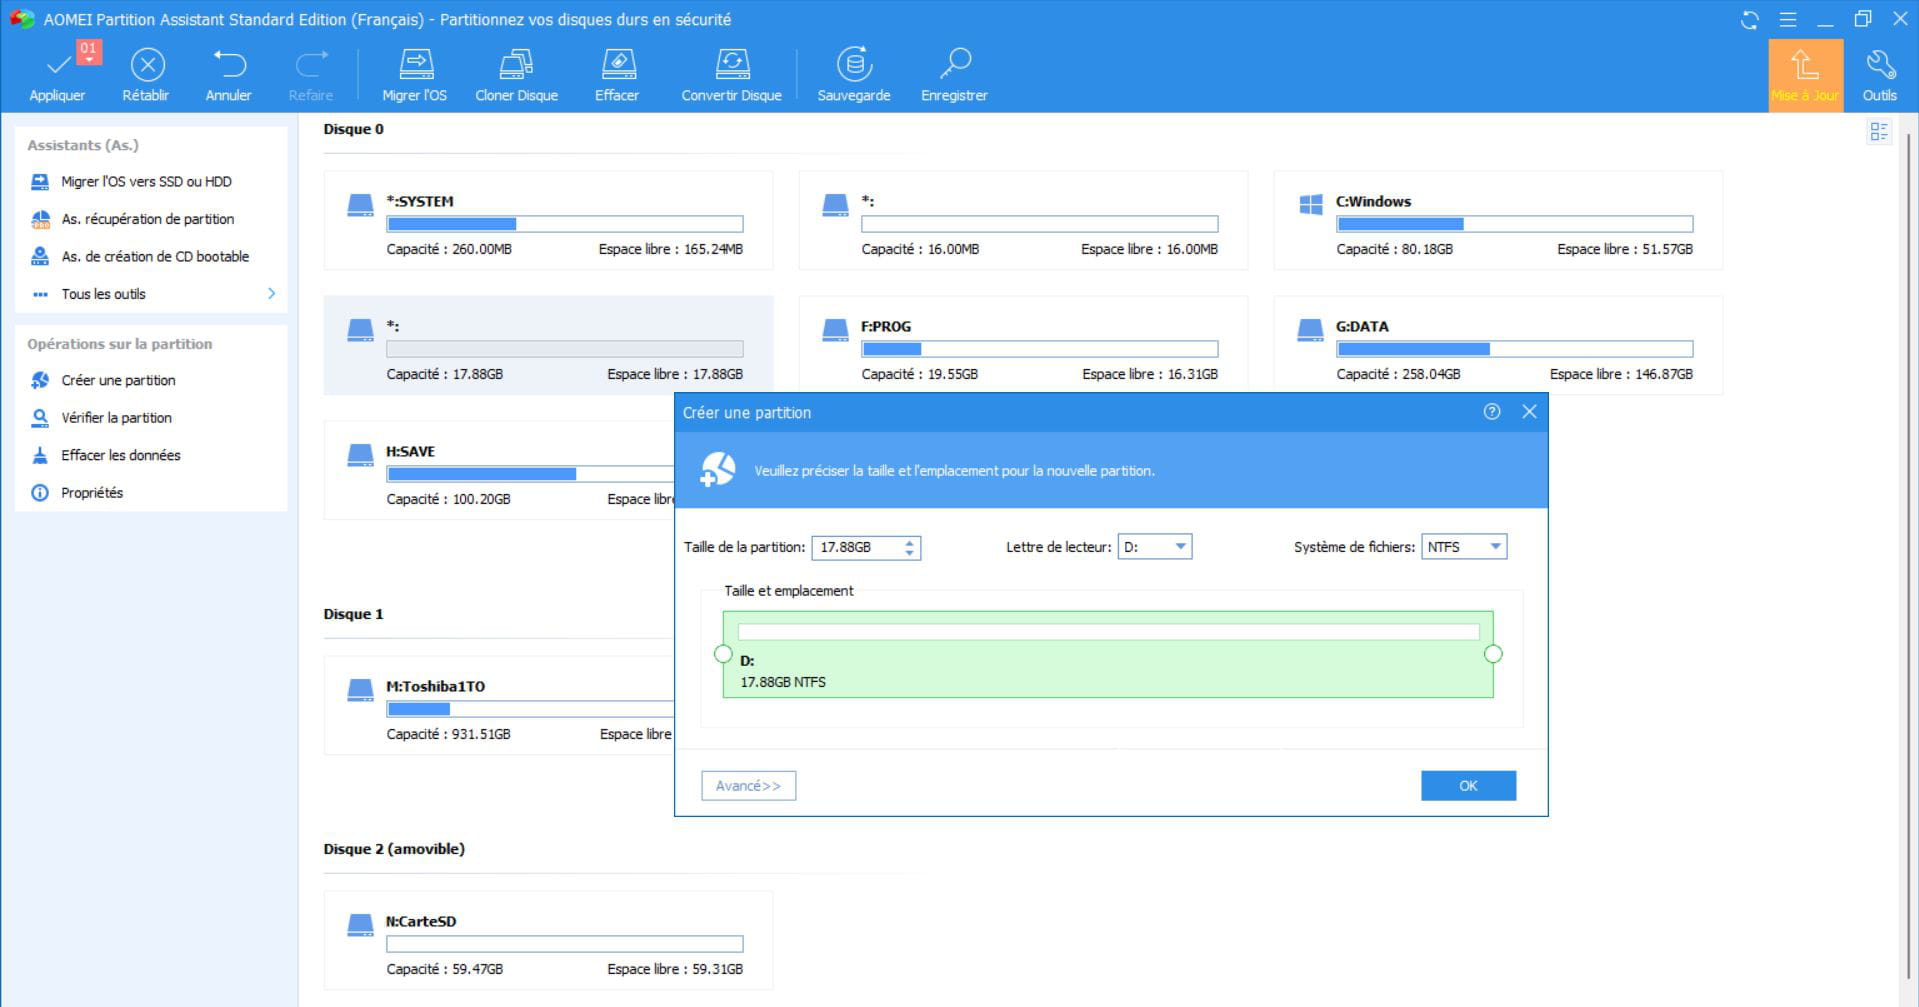Viewport: 1919px width, 1007px height.
Task: Select the H:SAVE partition card
Action: [499, 470]
